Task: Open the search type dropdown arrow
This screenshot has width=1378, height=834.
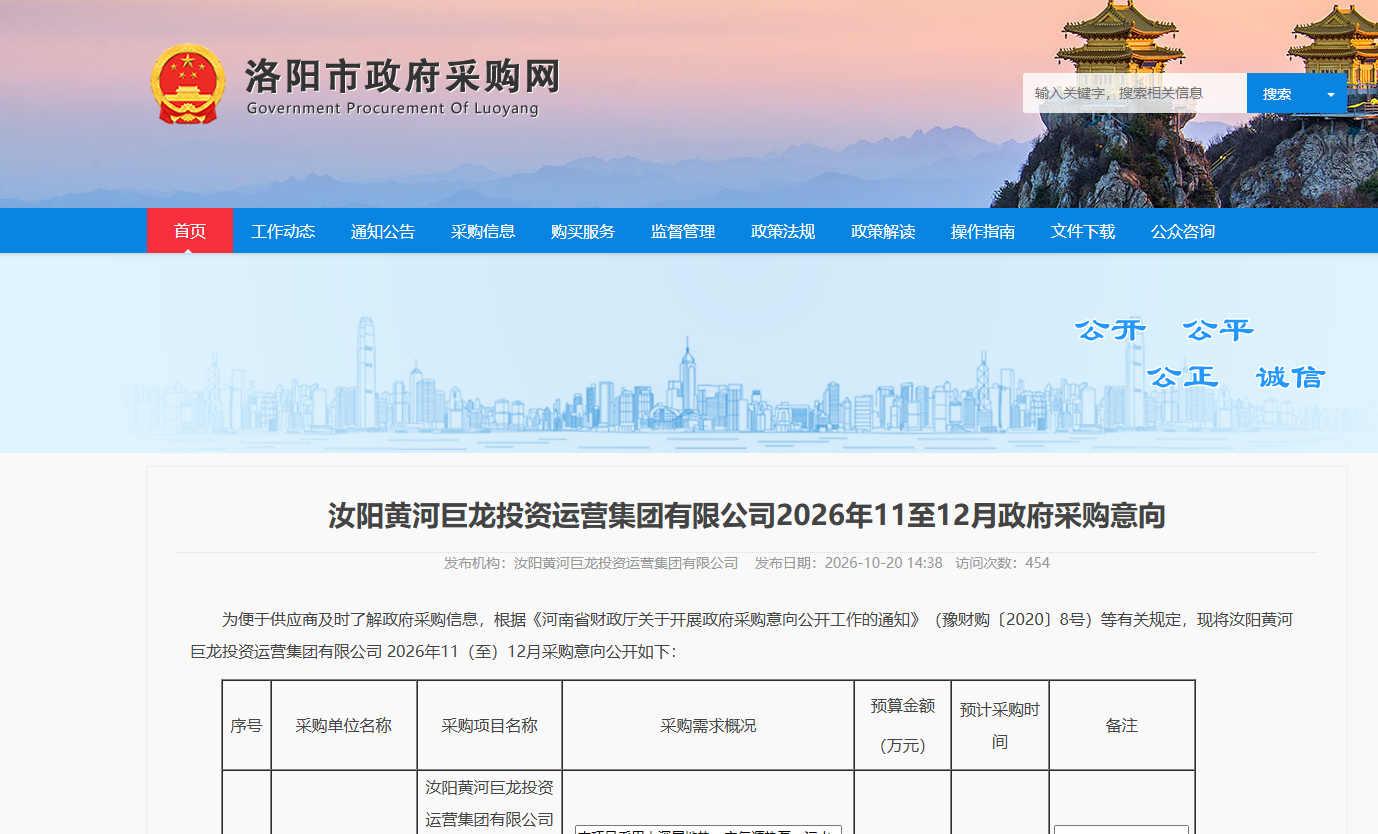Action: (x=1331, y=94)
